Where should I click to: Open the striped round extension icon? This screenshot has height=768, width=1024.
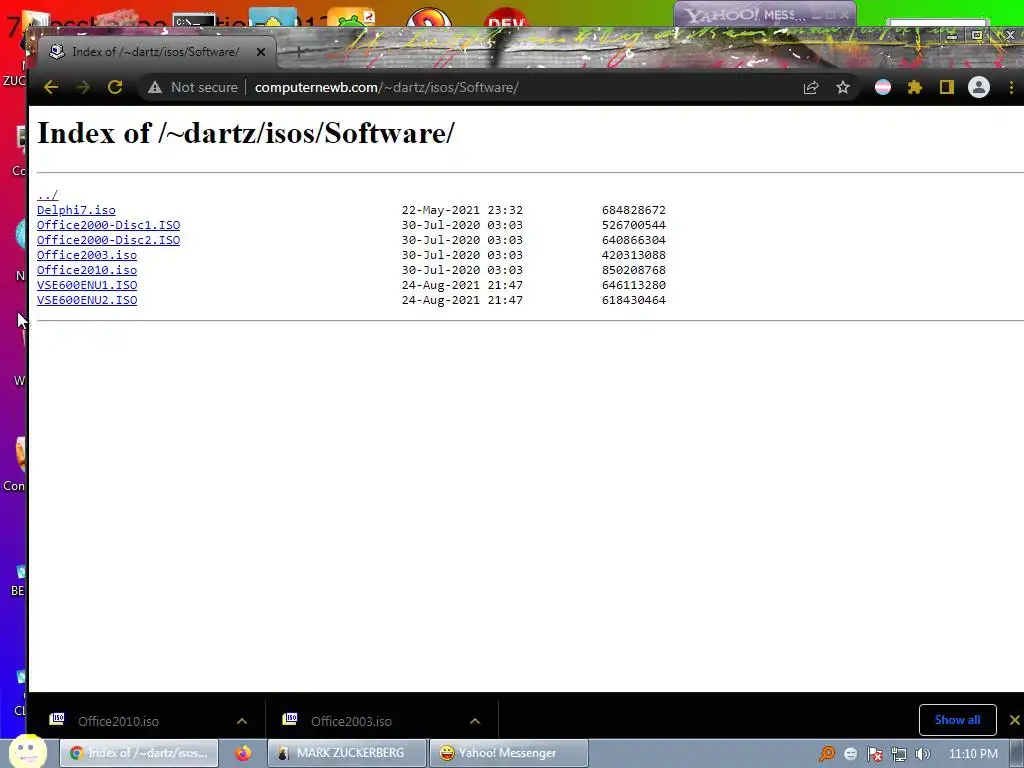point(883,88)
